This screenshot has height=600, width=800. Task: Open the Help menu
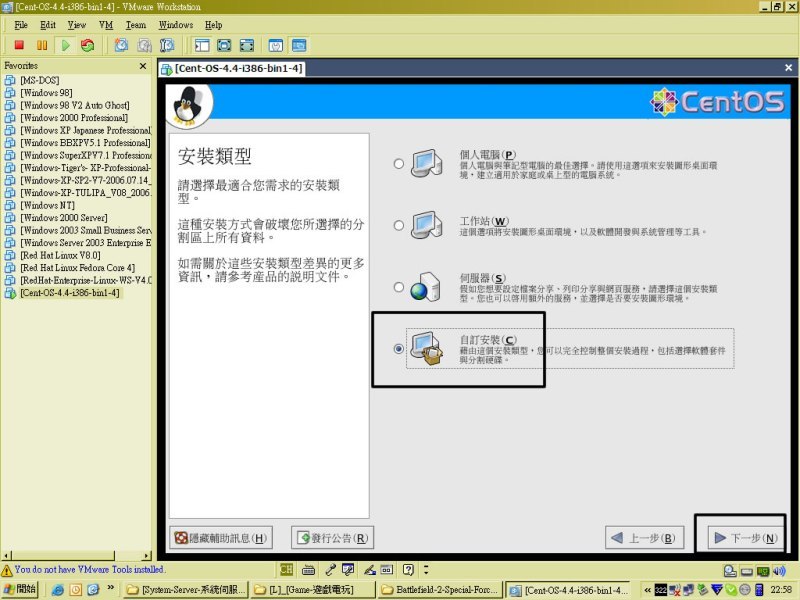click(x=213, y=25)
